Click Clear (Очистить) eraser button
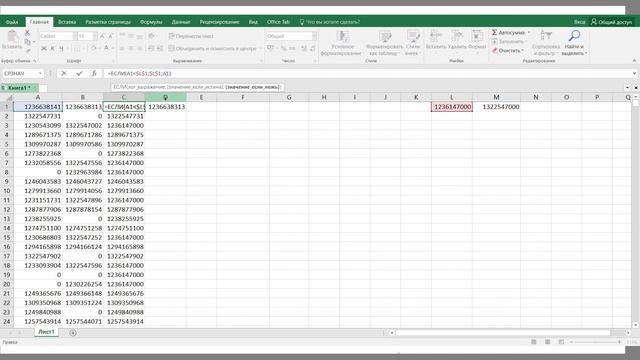Screen dimensions: 640x360 coord(507,51)
